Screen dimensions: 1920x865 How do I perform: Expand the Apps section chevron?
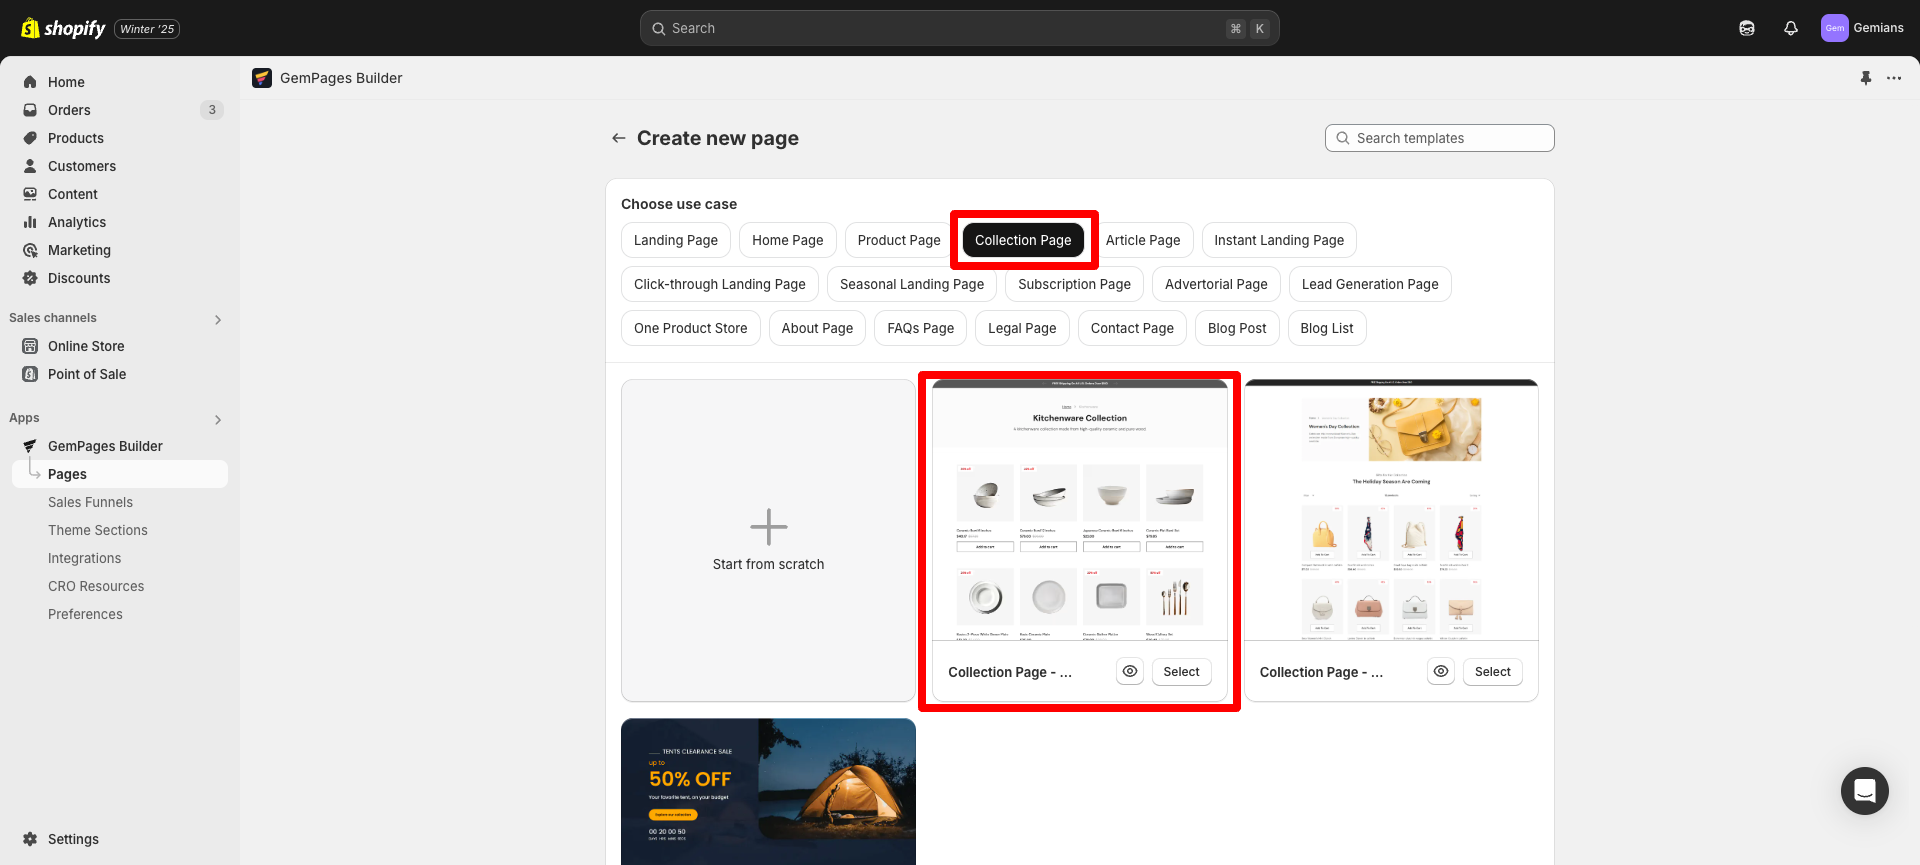(218, 419)
